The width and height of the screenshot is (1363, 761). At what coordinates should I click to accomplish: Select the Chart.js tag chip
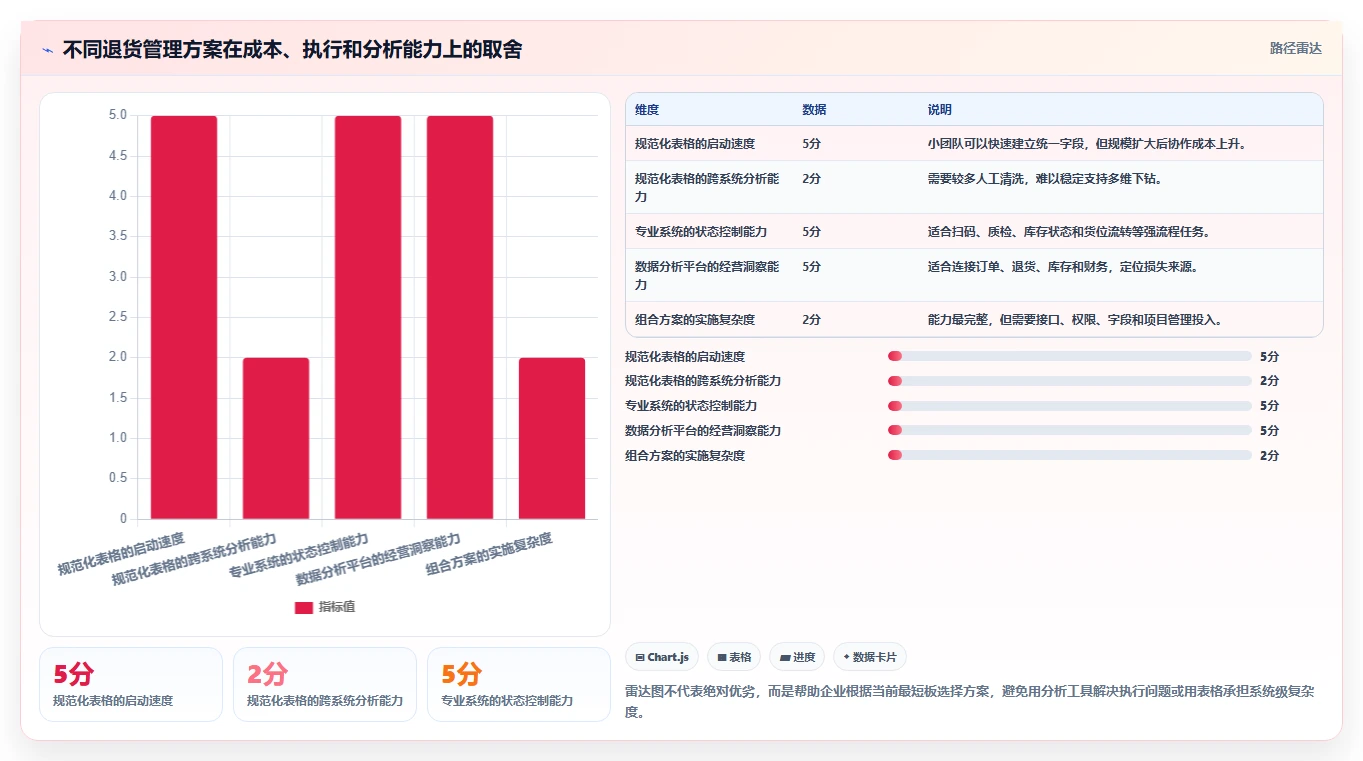662,657
